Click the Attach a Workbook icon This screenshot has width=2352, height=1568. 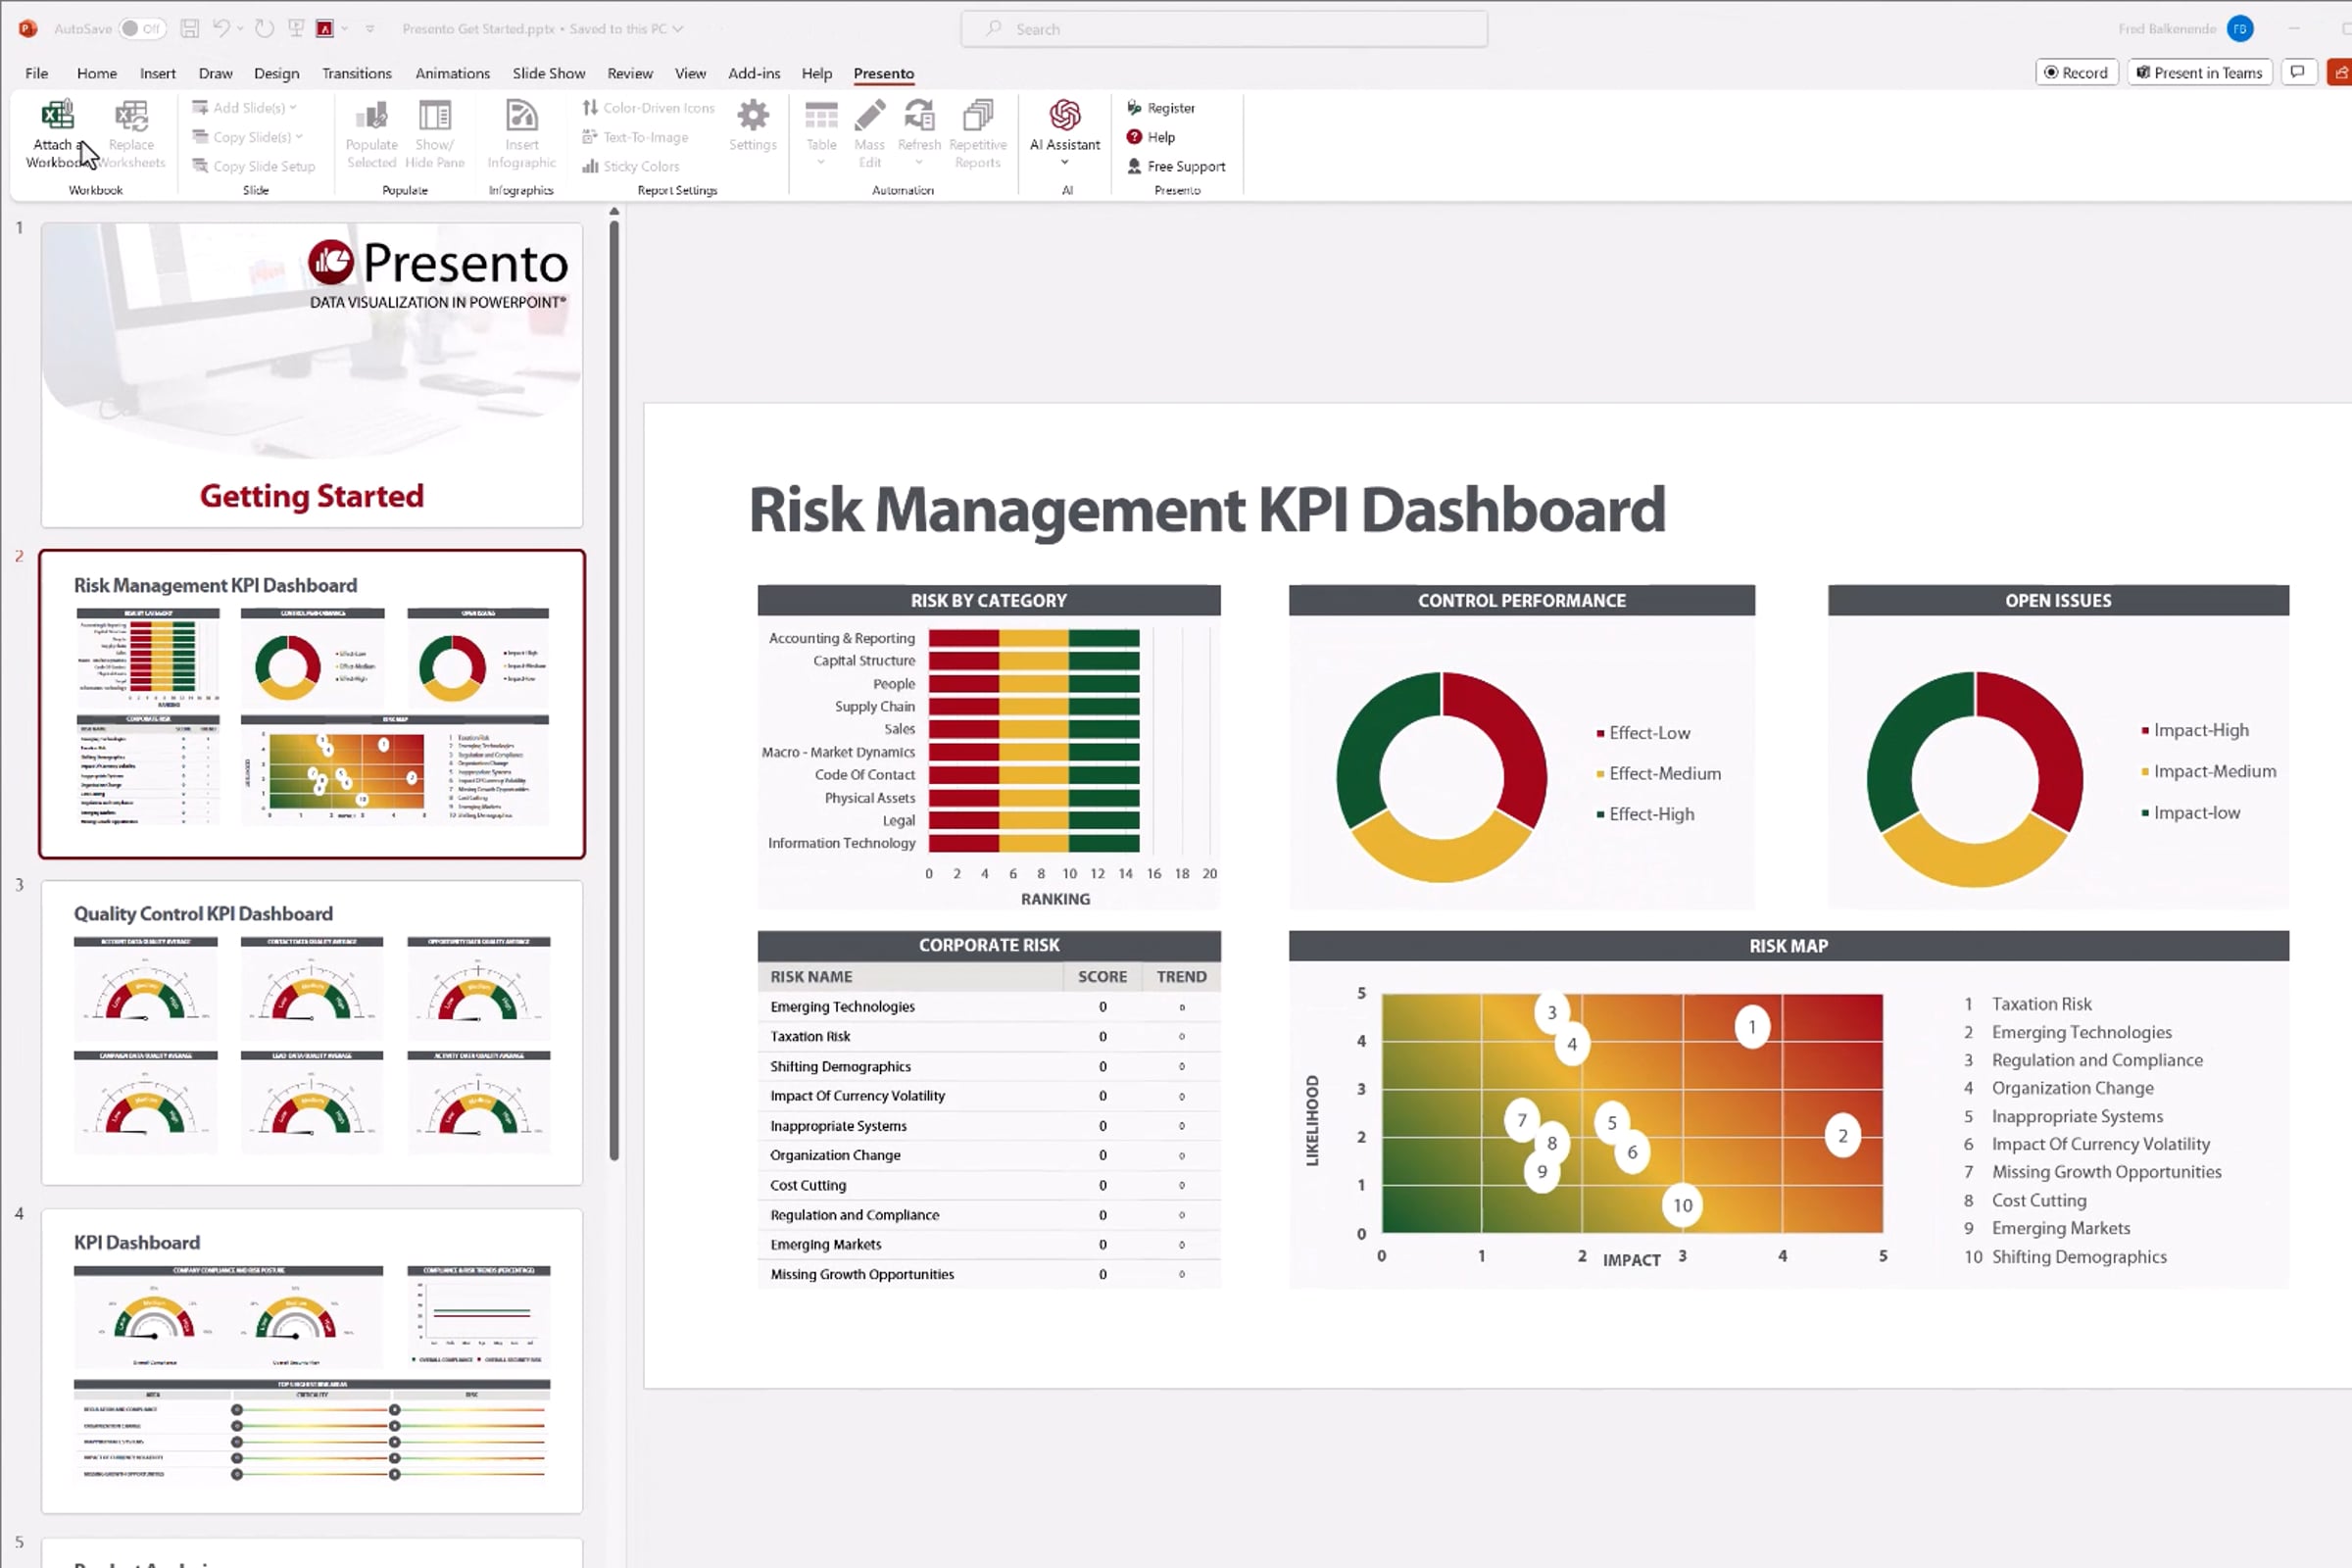tap(57, 116)
